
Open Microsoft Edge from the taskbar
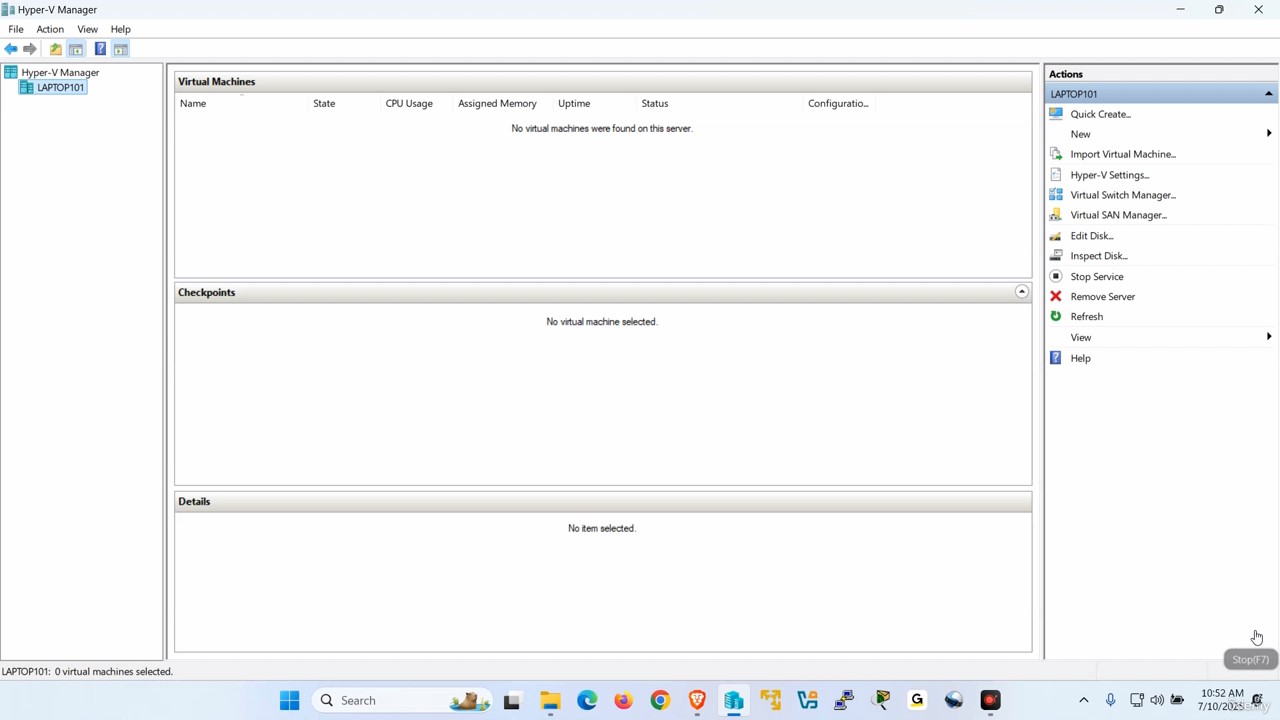pos(587,700)
